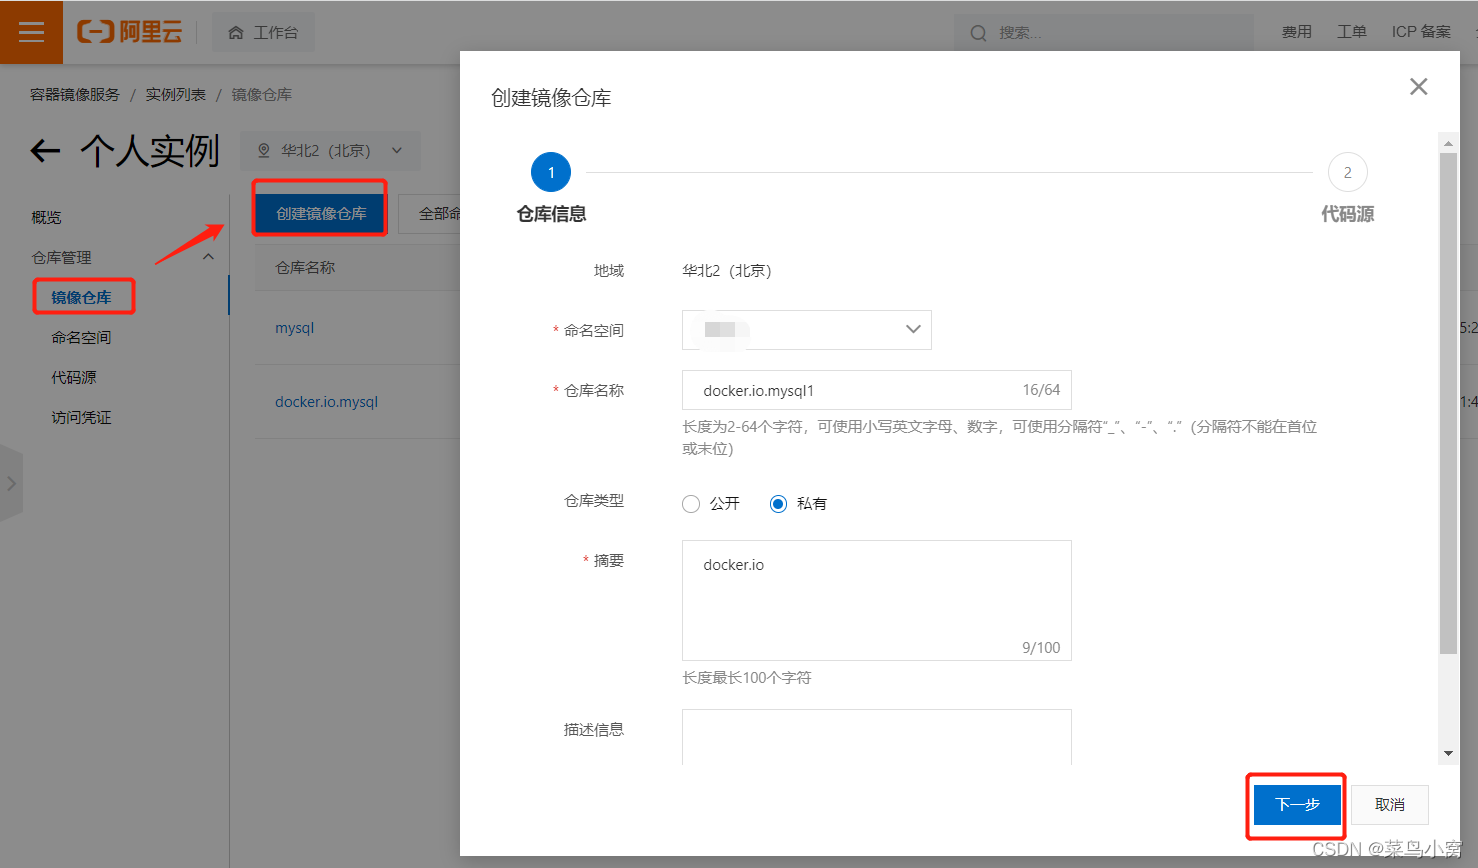Image resolution: width=1478 pixels, height=868 pixels.
Task: Click the 下一步 button
Action: click(x=1297, y=805)
